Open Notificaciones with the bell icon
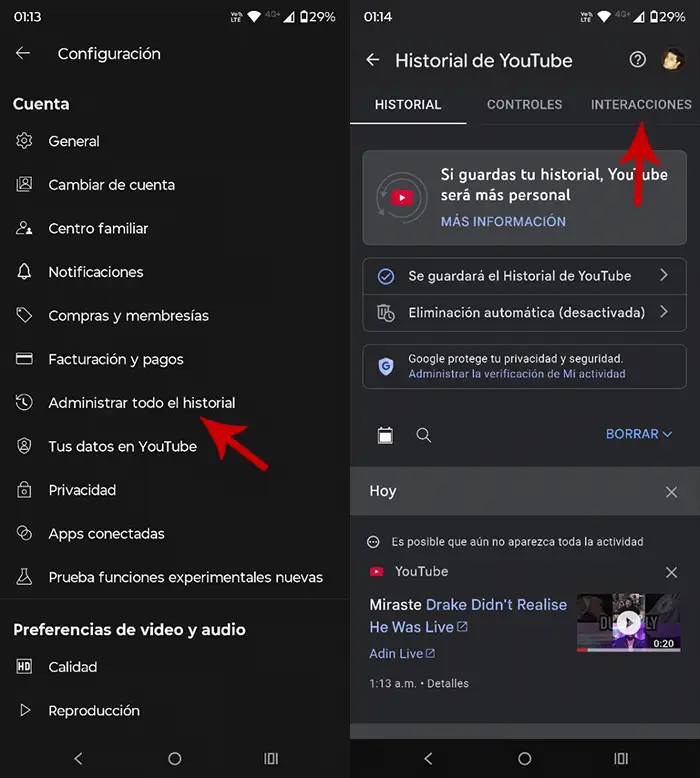 [x=95, y=272]
